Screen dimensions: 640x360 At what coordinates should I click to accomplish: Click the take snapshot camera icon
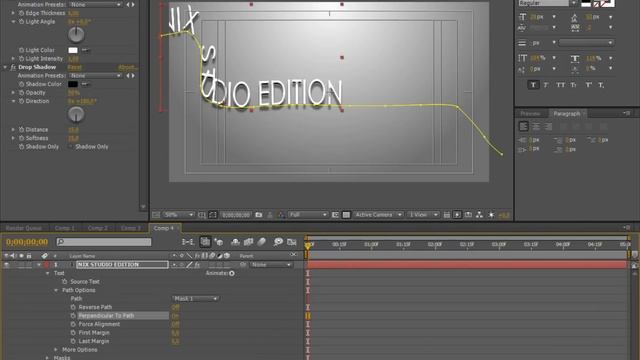click(259, 215)
